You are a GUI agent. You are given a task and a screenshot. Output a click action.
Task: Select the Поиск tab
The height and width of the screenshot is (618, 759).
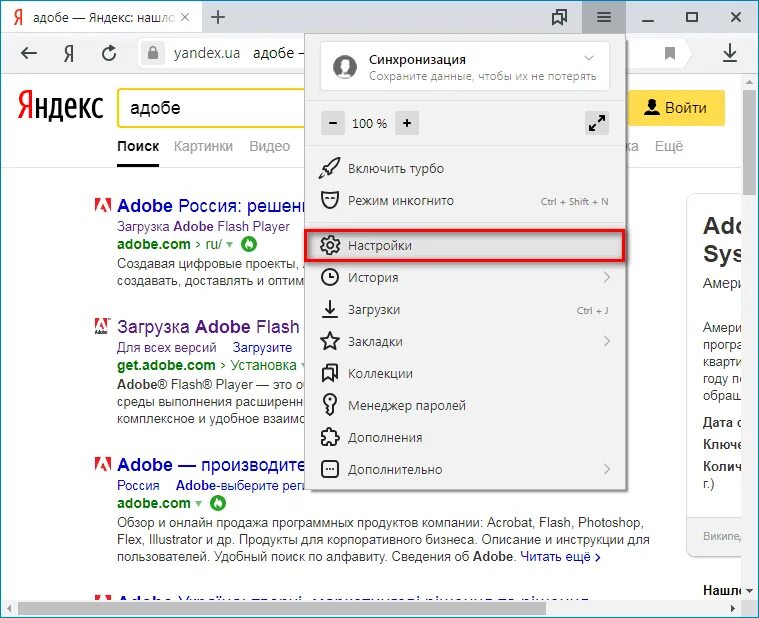[138, 146]
